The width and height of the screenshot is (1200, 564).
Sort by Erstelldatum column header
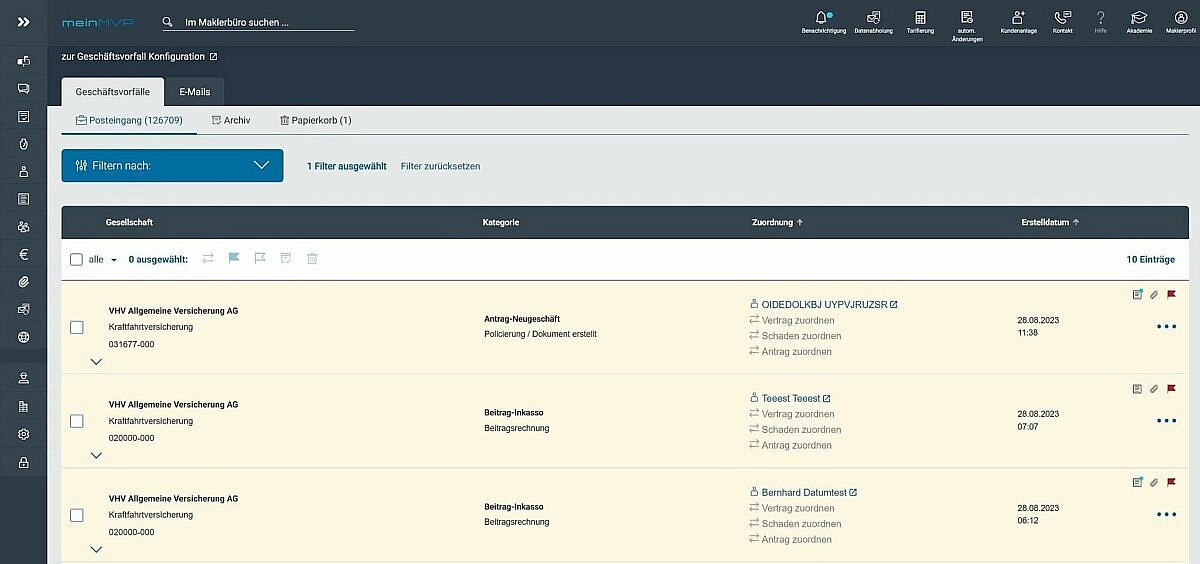click(1050, 222)
